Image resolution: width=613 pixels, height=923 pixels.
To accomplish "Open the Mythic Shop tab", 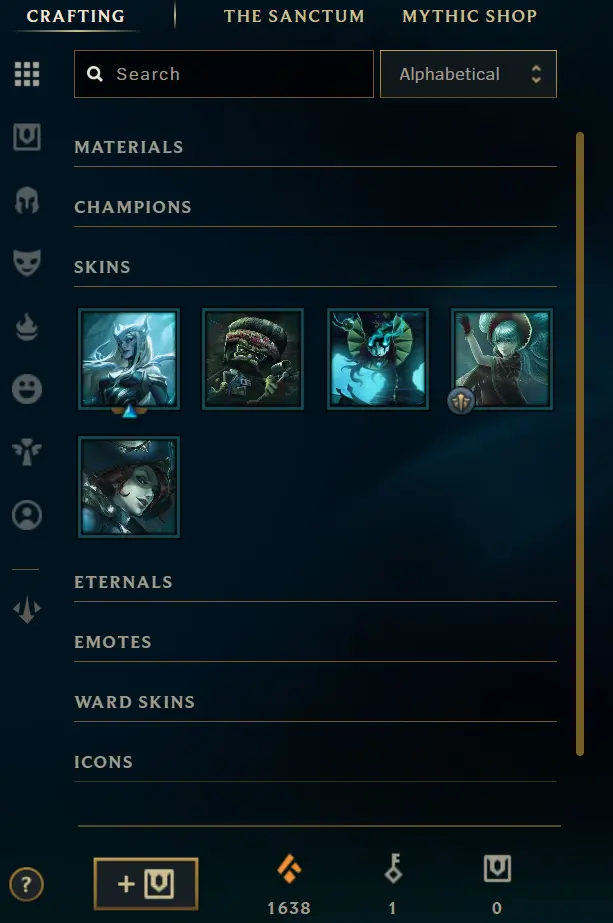I will click(x=469, y=16).
